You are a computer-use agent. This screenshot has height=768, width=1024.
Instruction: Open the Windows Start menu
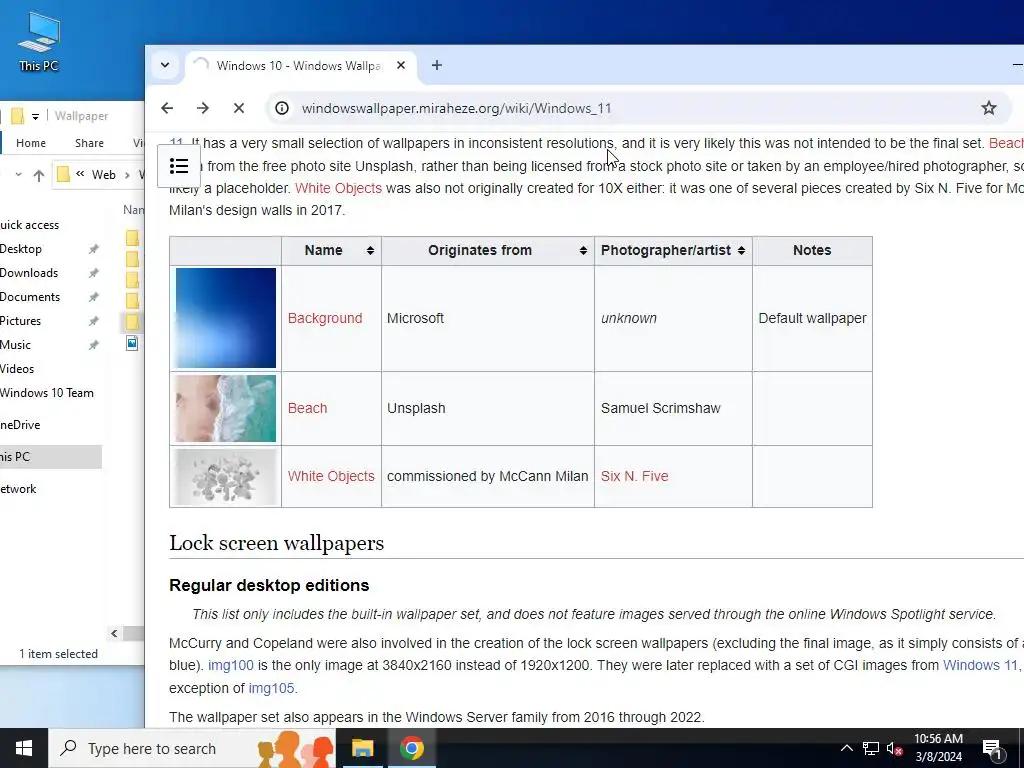tap(24, 748)
